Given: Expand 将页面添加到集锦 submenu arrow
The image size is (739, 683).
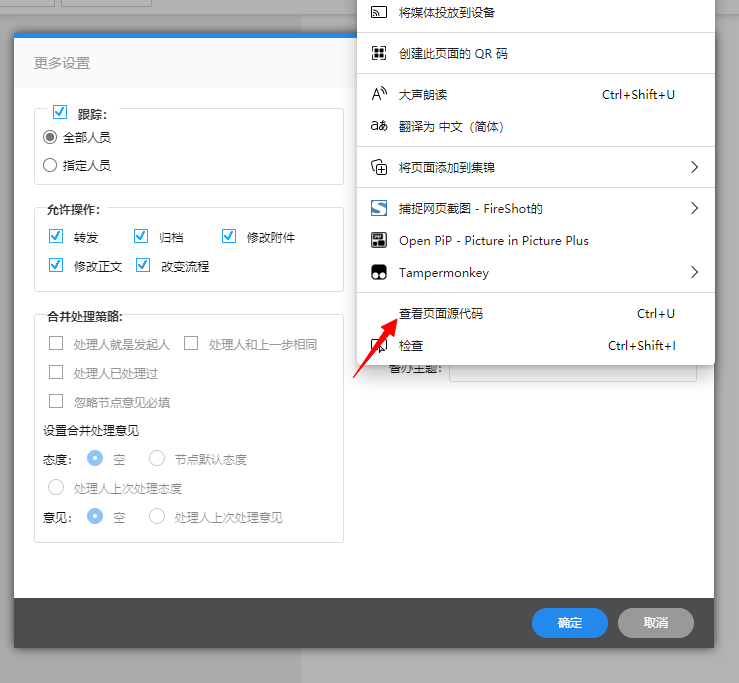Looking at the screenshot, I should coord(694,167).
